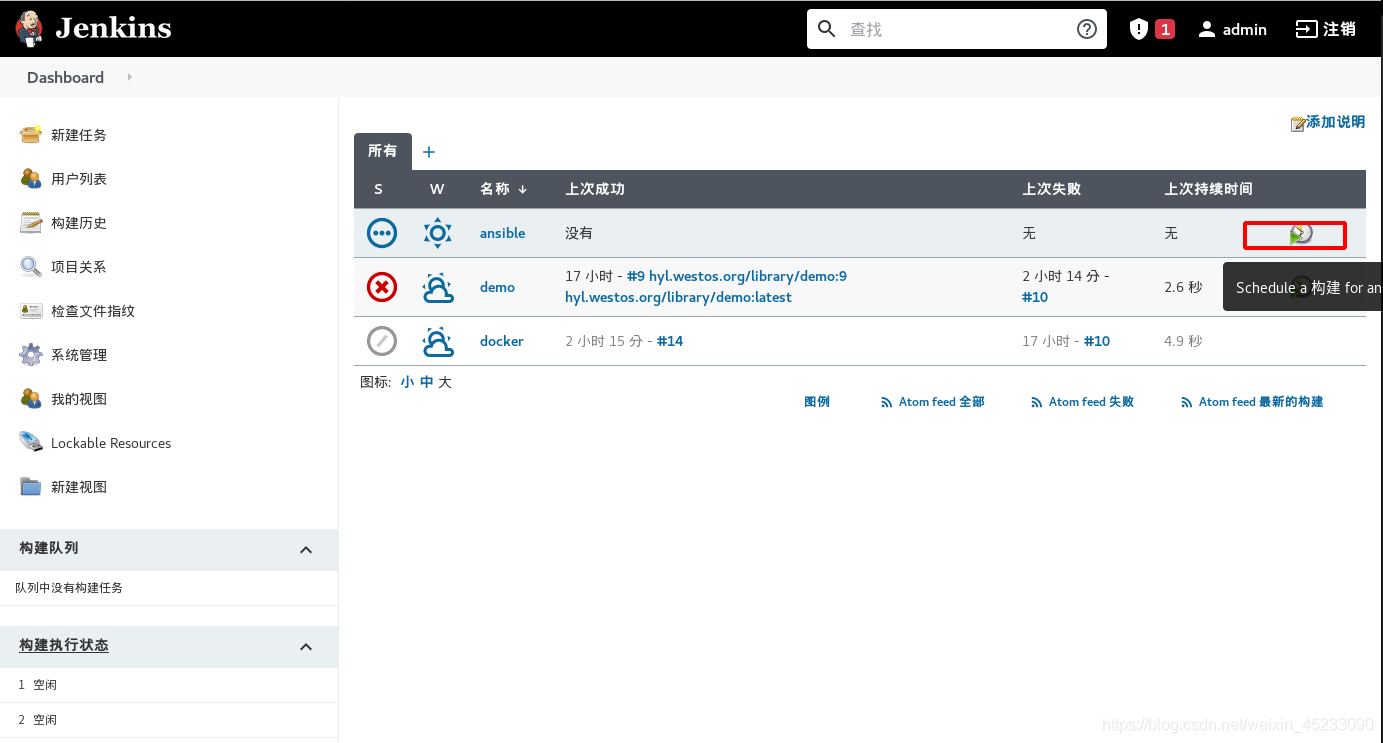Click the Jenkins title text in header
Viewport: 1383px width, 743px height.
[113, 28]
